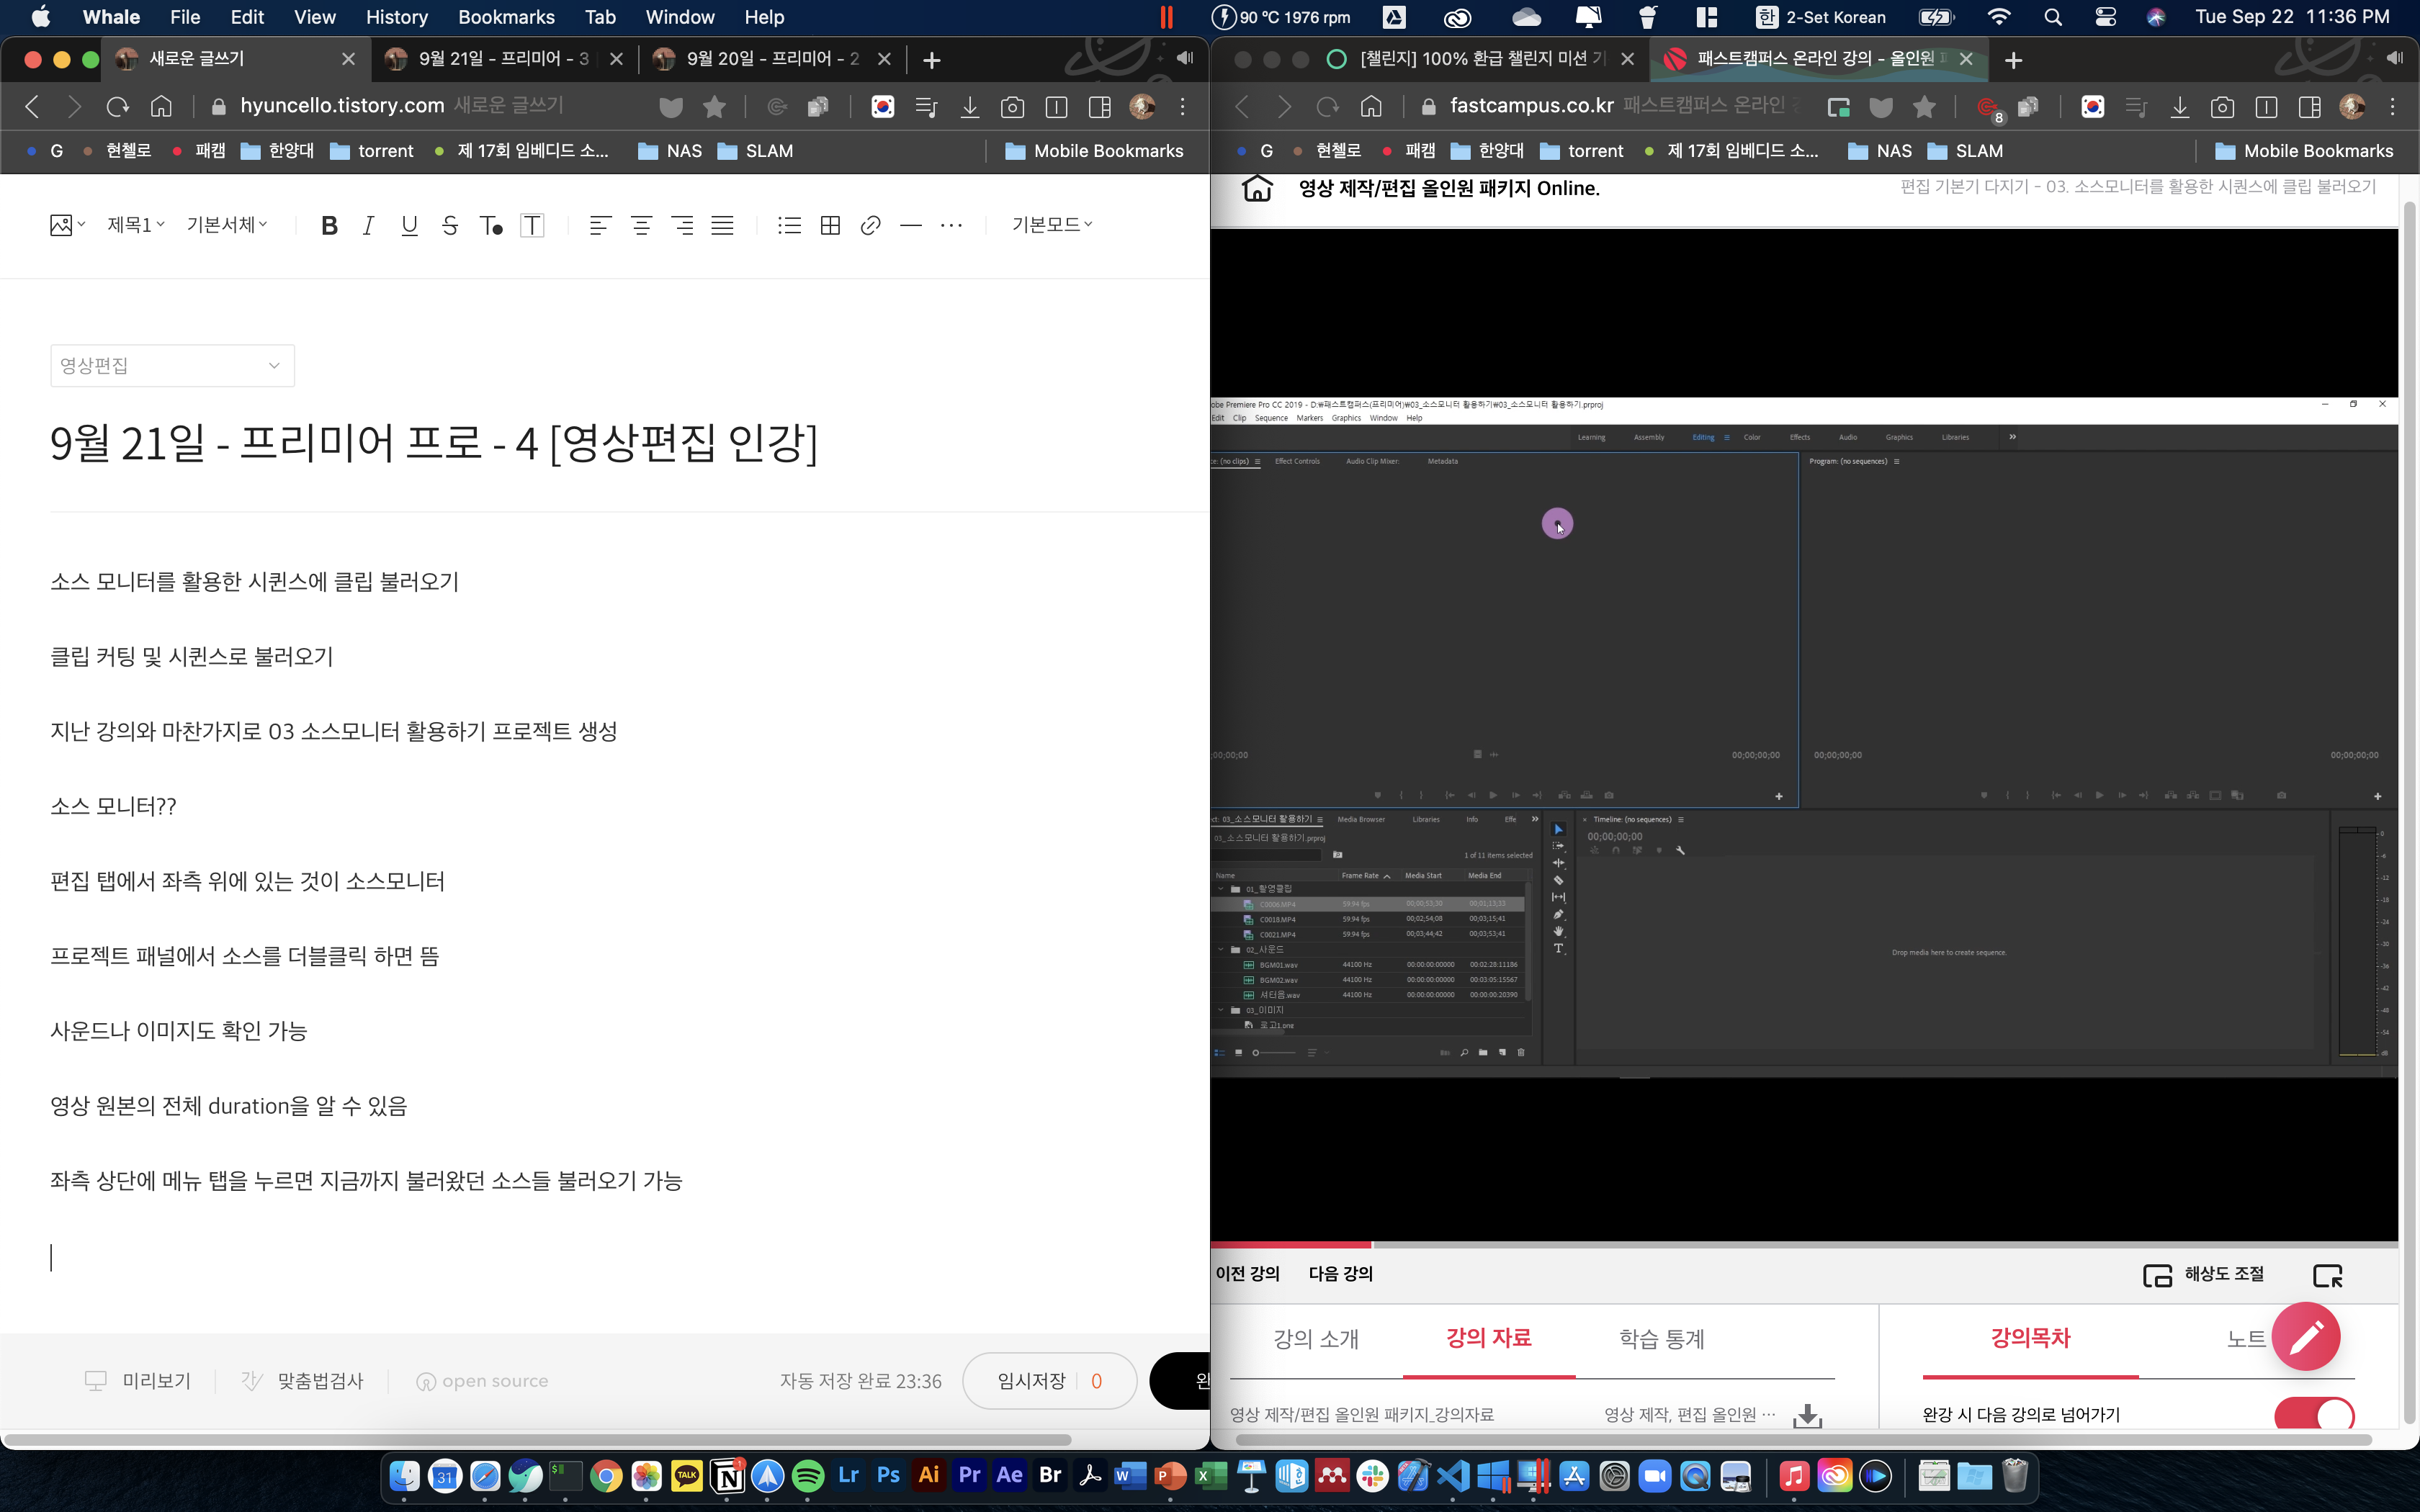Insert a bulleted list

point(789,225)
